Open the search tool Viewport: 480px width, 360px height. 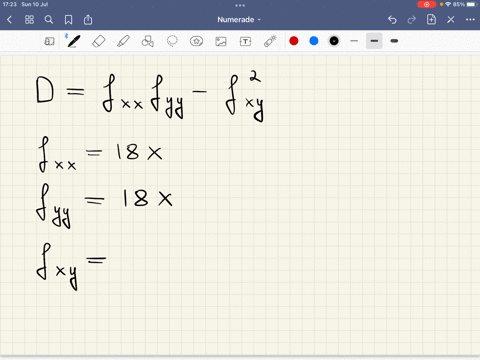[x=49, y=20]
